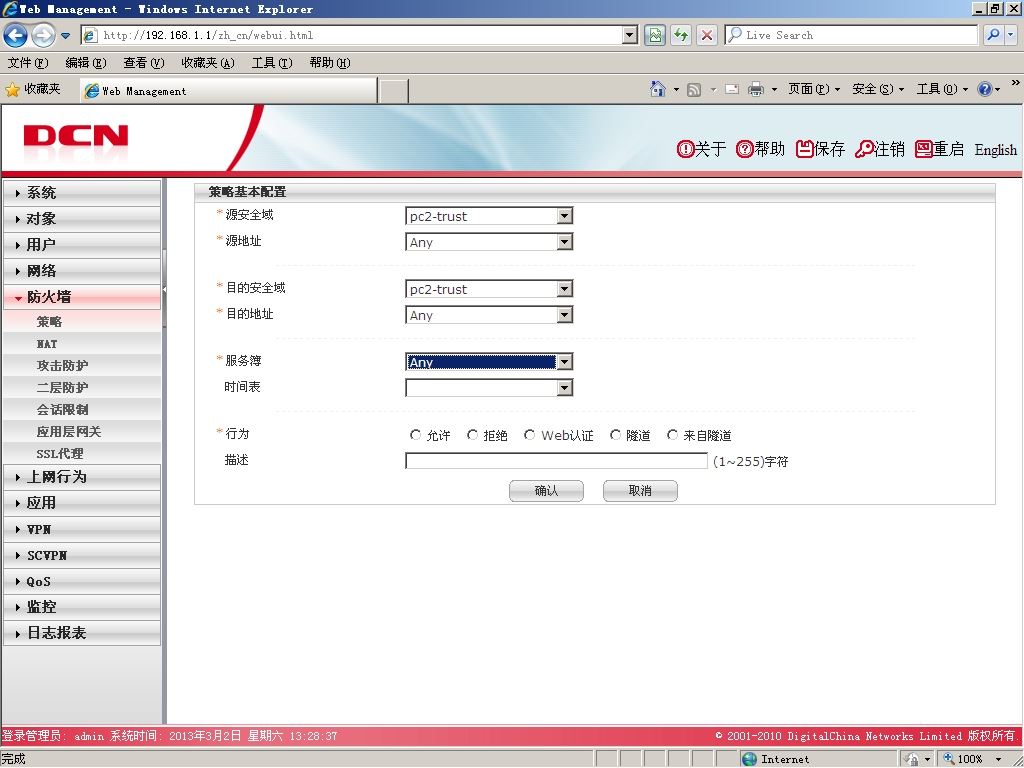Click the Print icon in command bar
The height and width of the screenshot is (768, 1024).
(x=756, y=89)
